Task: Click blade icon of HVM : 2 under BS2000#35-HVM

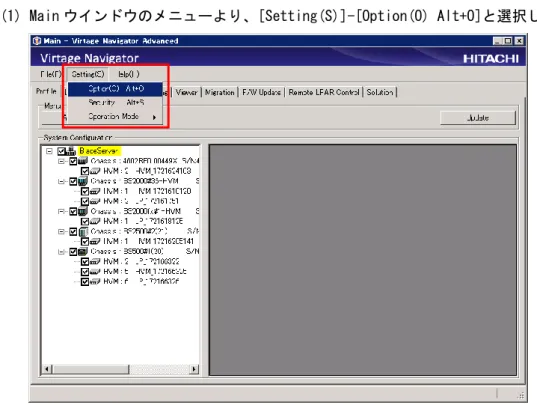Action: point(95,201)
